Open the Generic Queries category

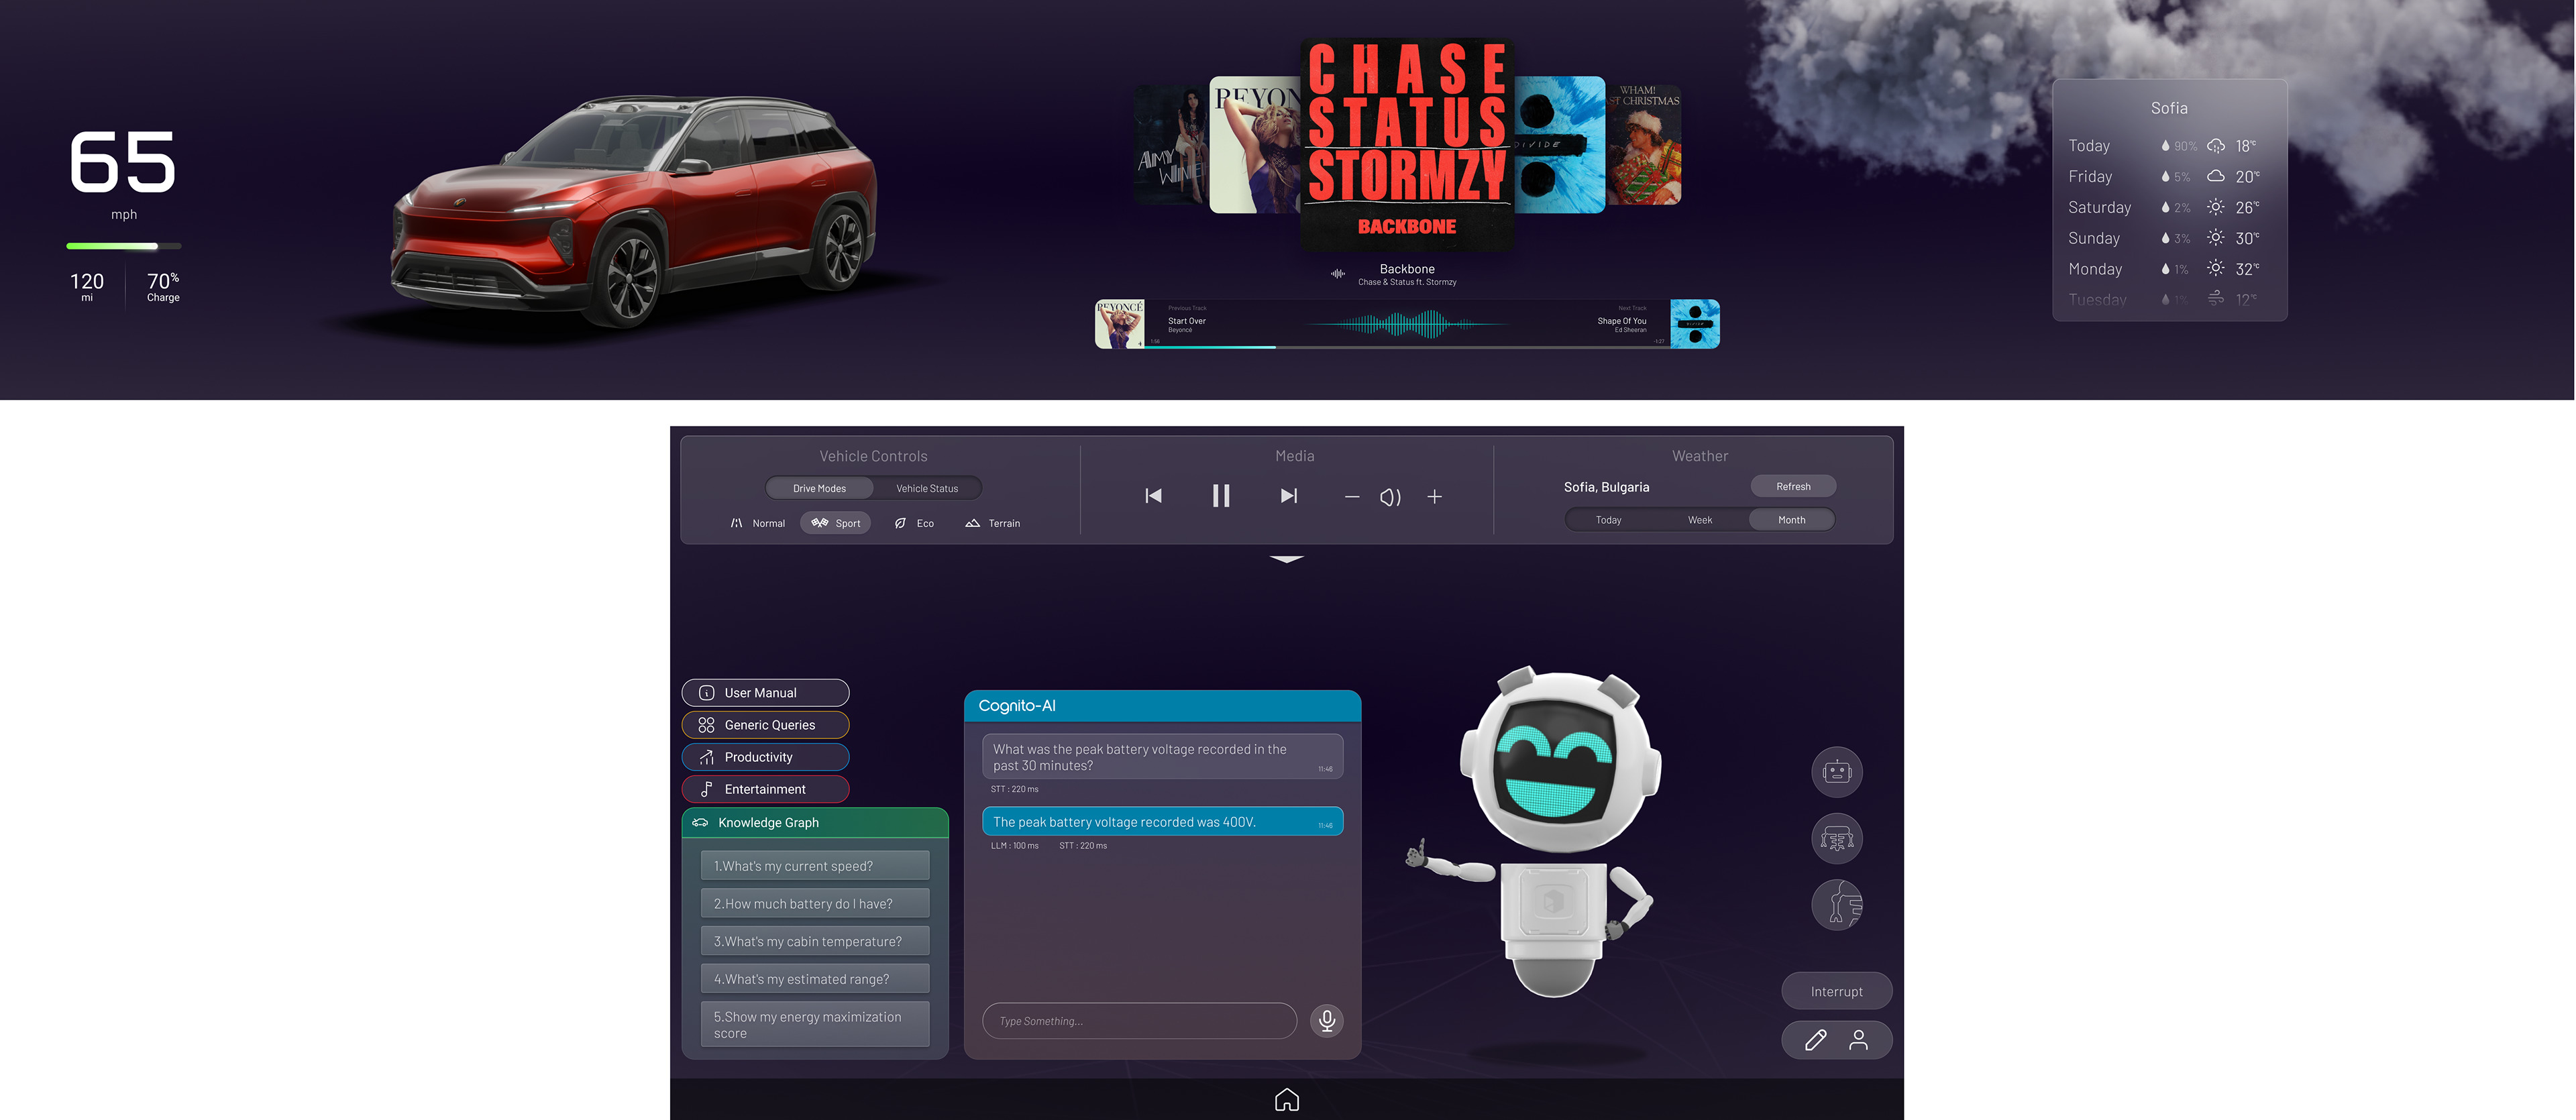tap(766, 725)
